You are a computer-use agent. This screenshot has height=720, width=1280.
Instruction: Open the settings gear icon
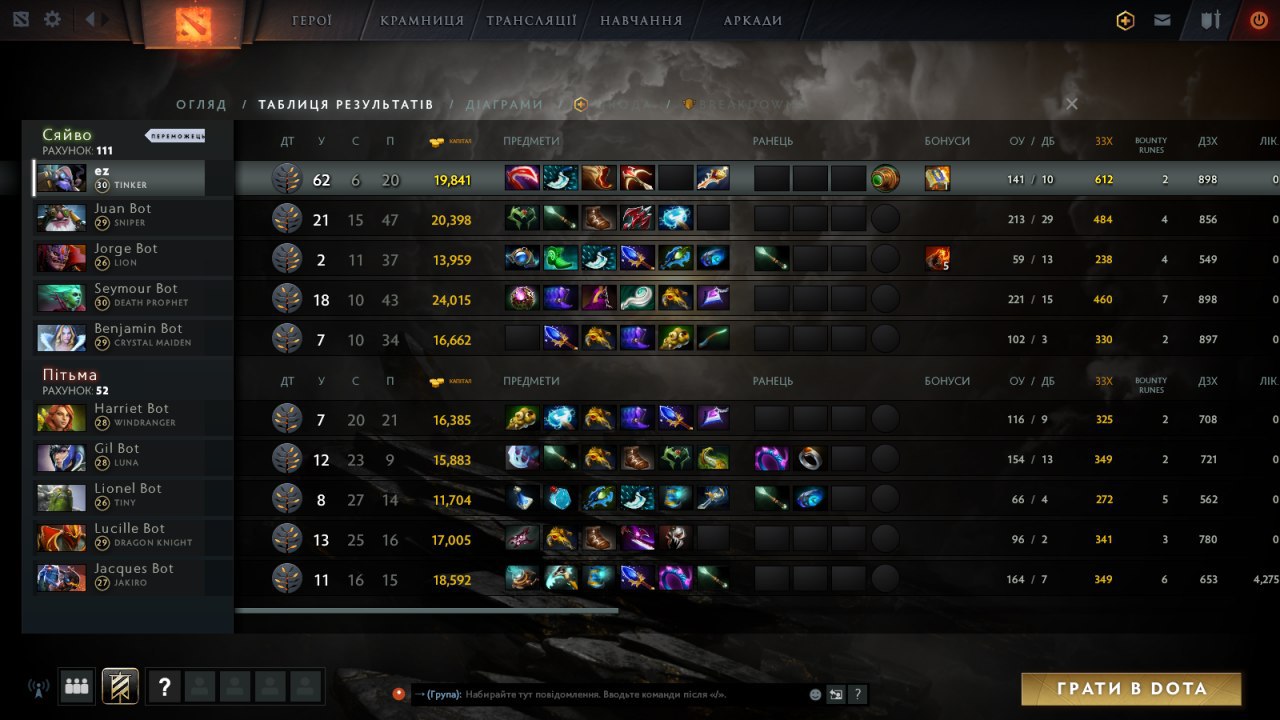52,19
